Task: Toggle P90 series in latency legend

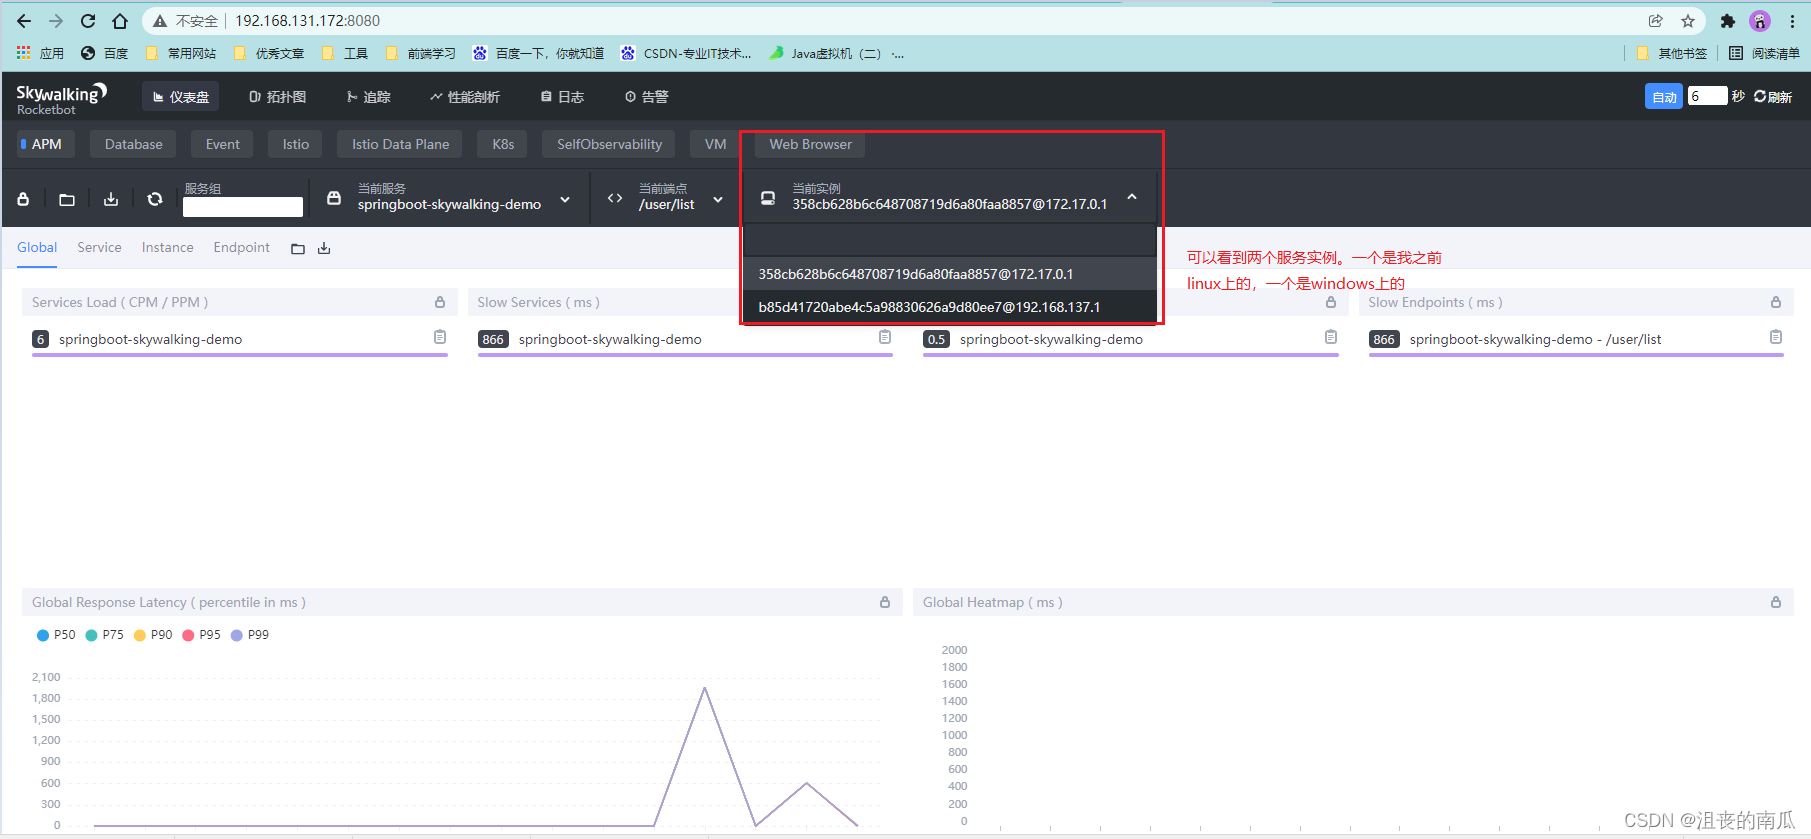Action: [153, 635]
